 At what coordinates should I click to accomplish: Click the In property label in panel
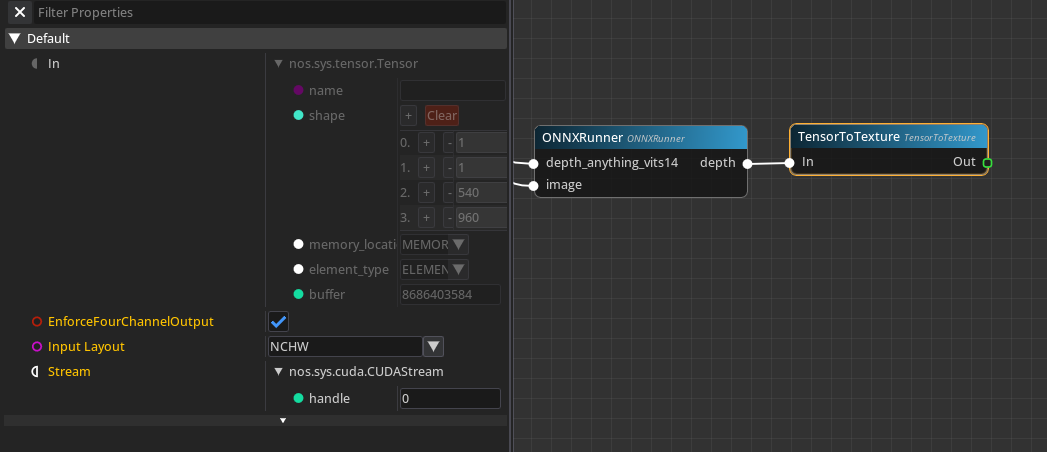[54, 64]
